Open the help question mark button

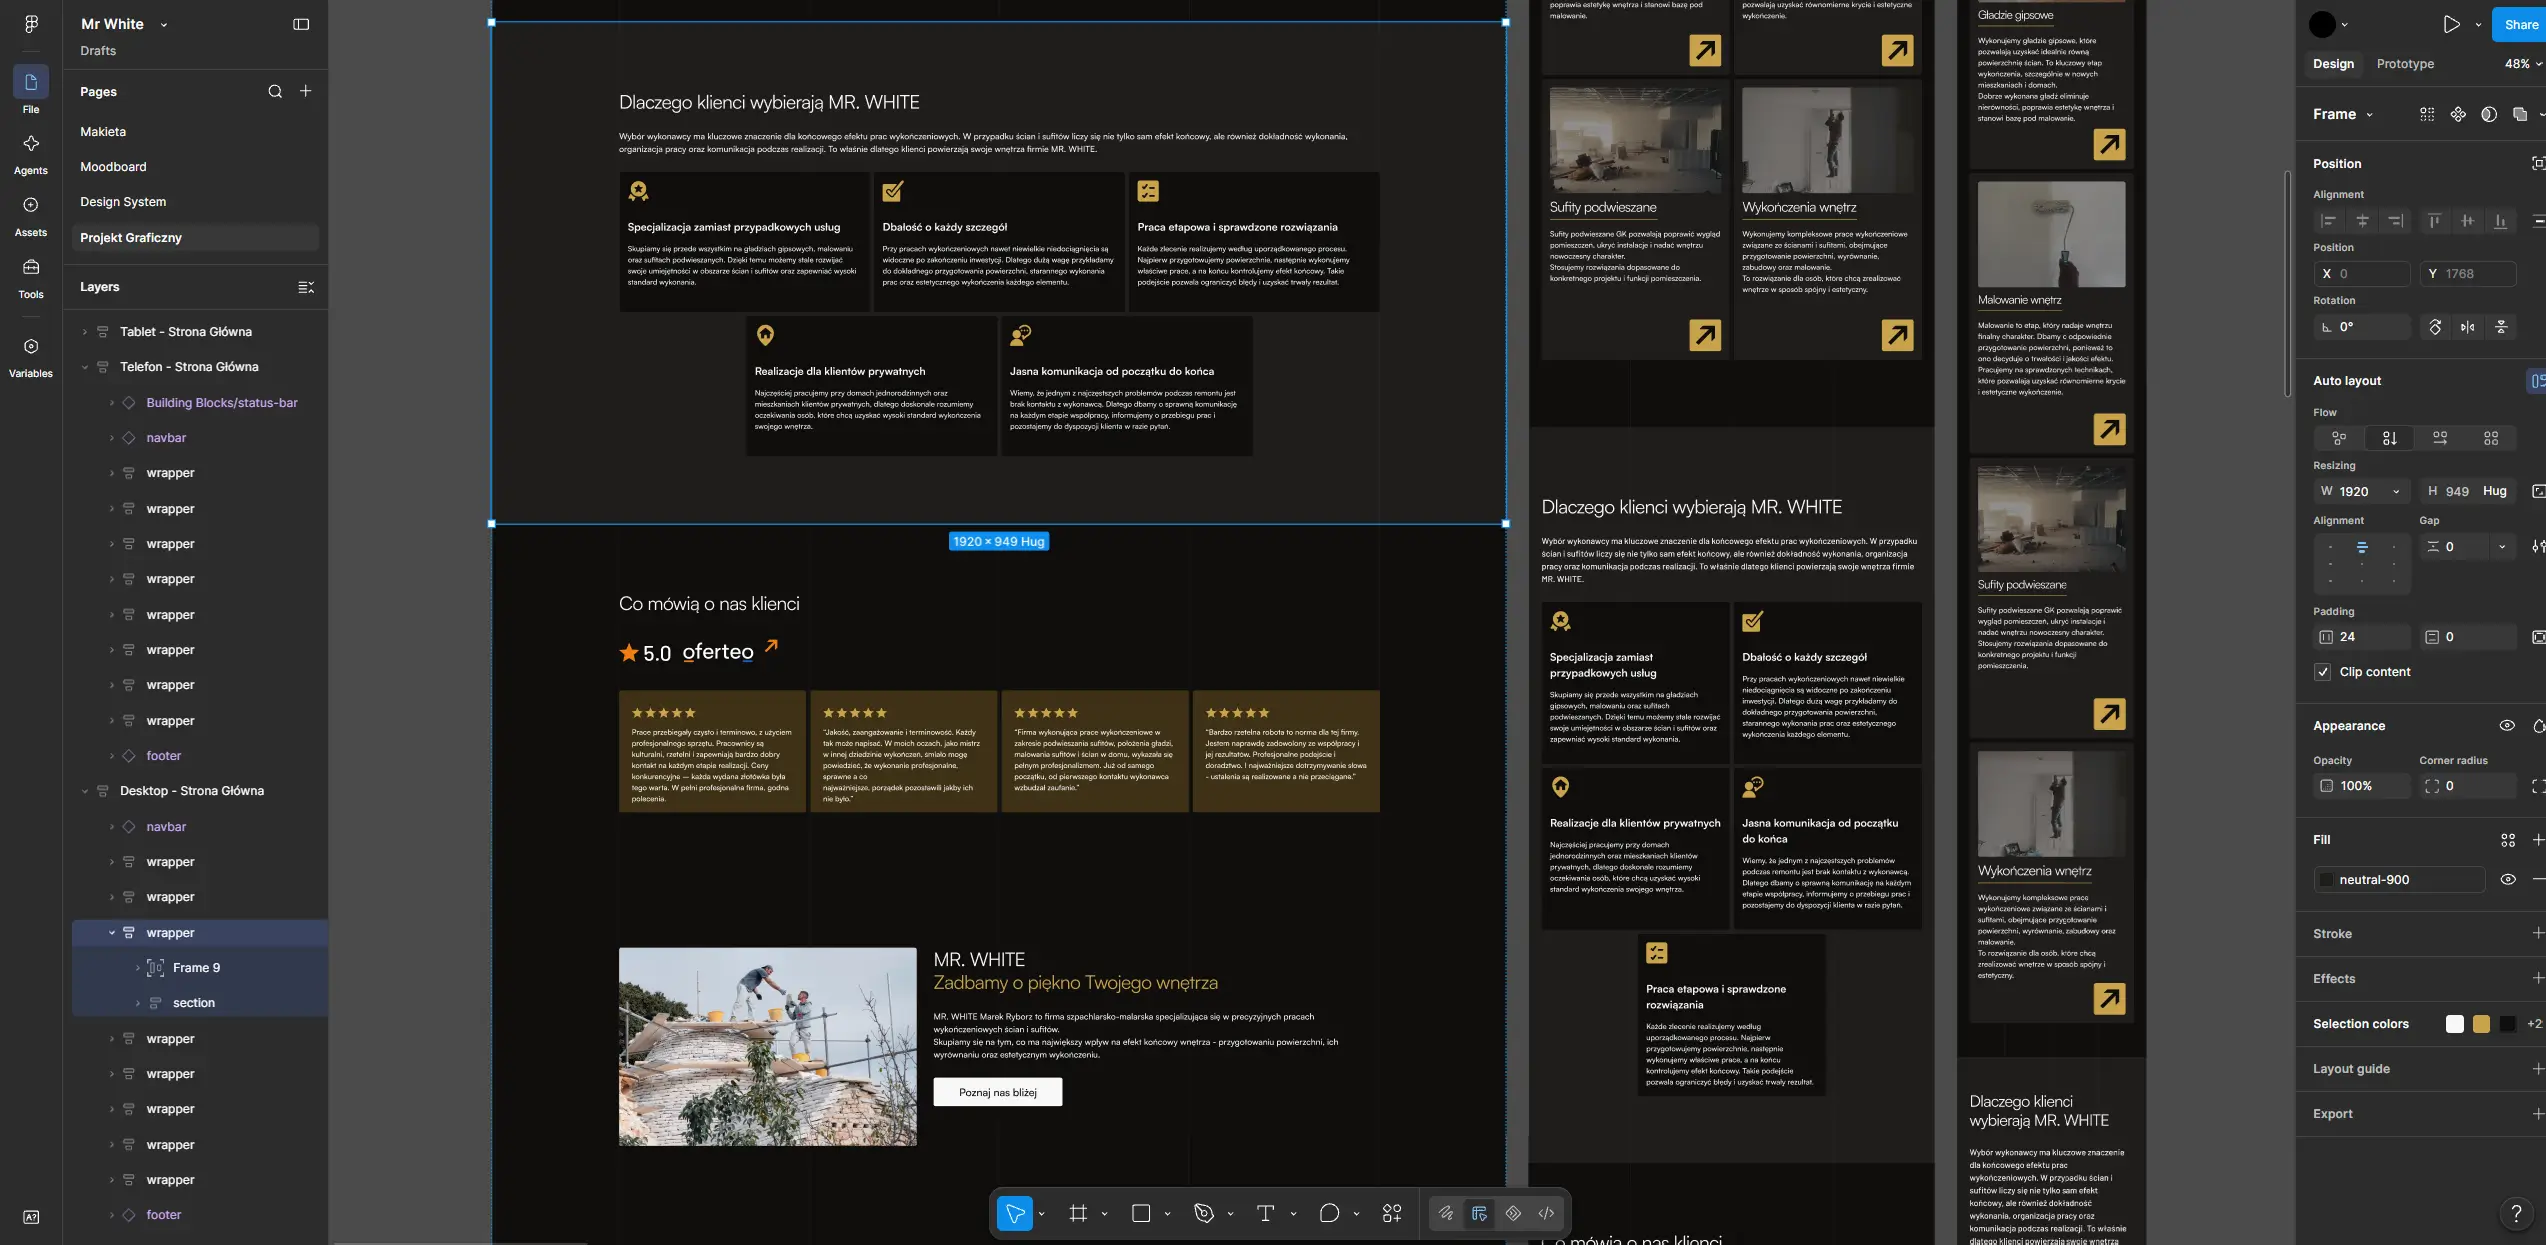2516,1213
